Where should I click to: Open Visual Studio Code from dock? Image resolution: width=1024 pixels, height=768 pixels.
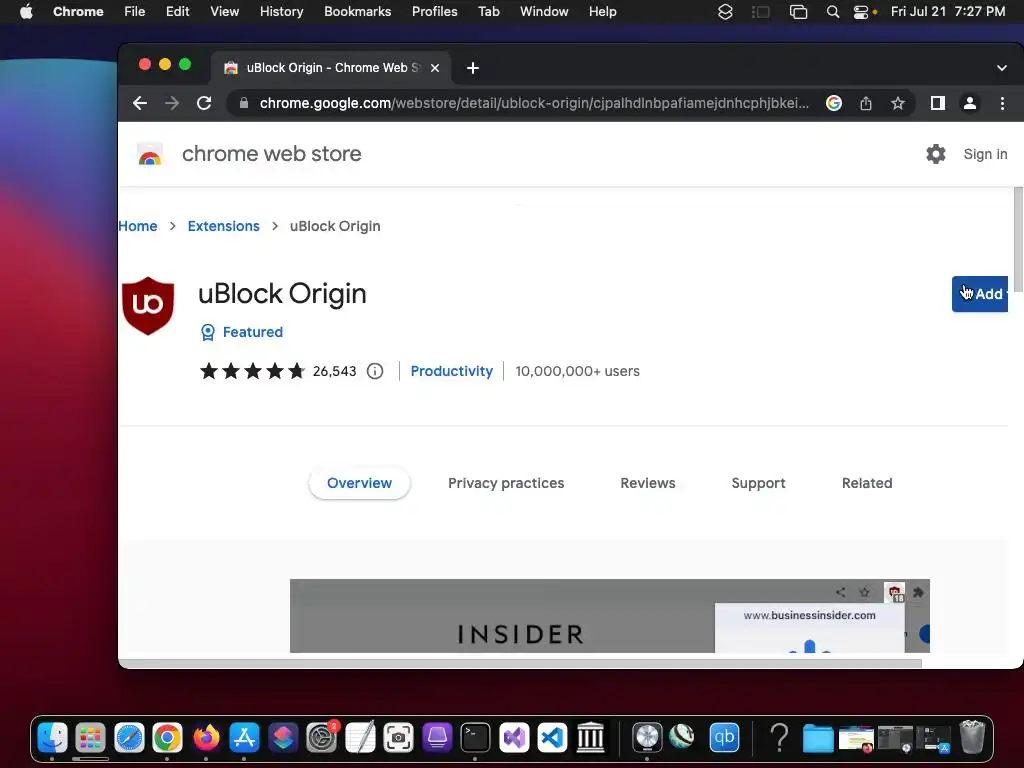pyautogui.click(x=552, y=738)
